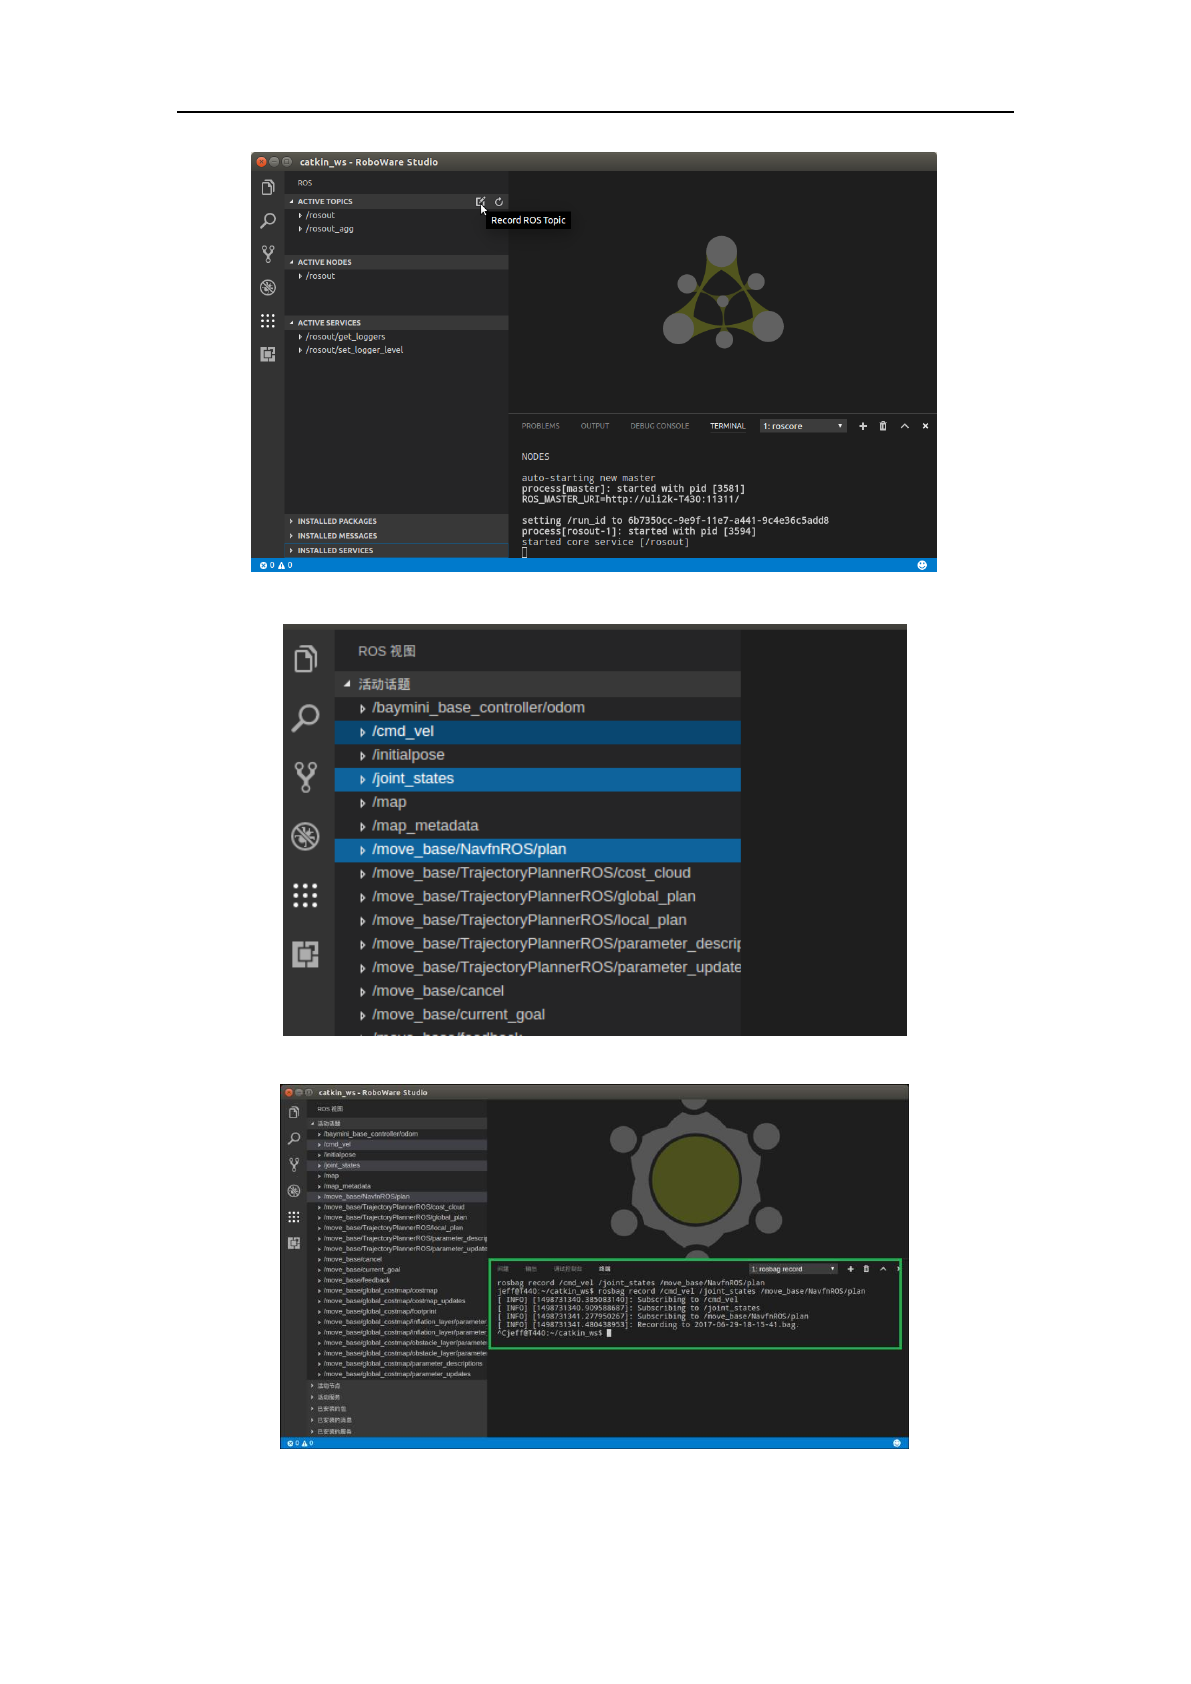Select /move_base/cancel in enlarged ROS 视图 panel
Screen dimensions: 1191x1684
click(537, 991)
